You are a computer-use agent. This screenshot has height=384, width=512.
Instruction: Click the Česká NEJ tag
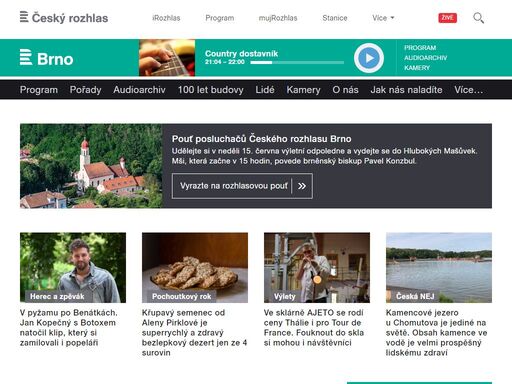point(415,296)
